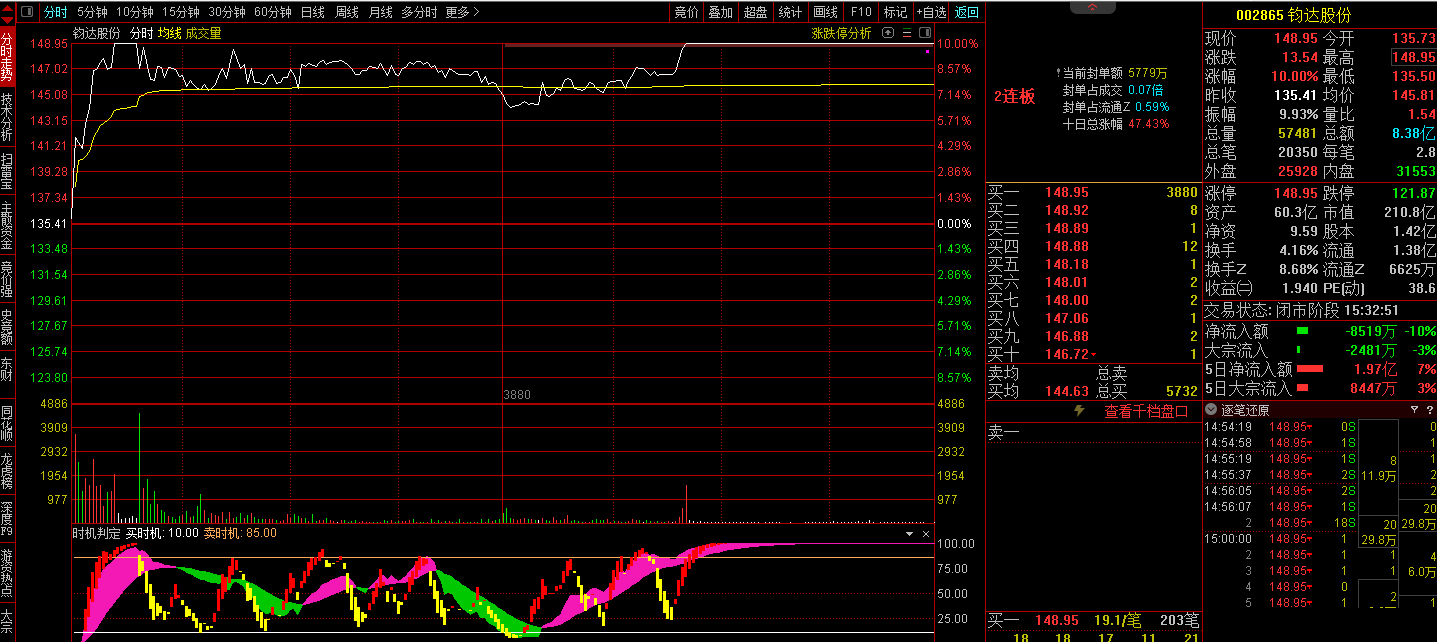Click the pop-out arrow icon next to 涨跌停分析

tap(887, 33)
